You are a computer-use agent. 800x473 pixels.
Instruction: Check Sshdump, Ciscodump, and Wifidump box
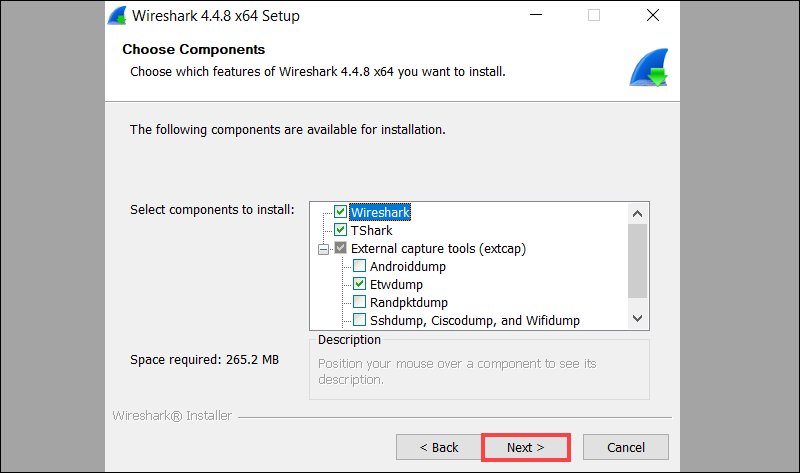[359, 320]
